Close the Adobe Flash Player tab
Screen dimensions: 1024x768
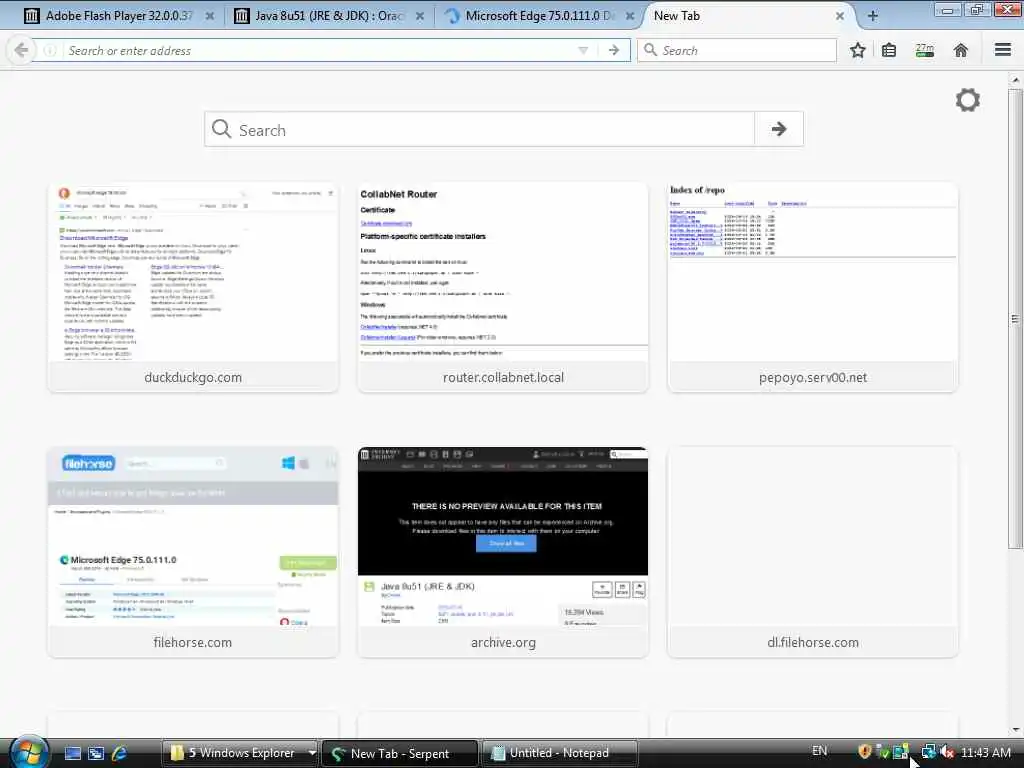click(210, 16)
